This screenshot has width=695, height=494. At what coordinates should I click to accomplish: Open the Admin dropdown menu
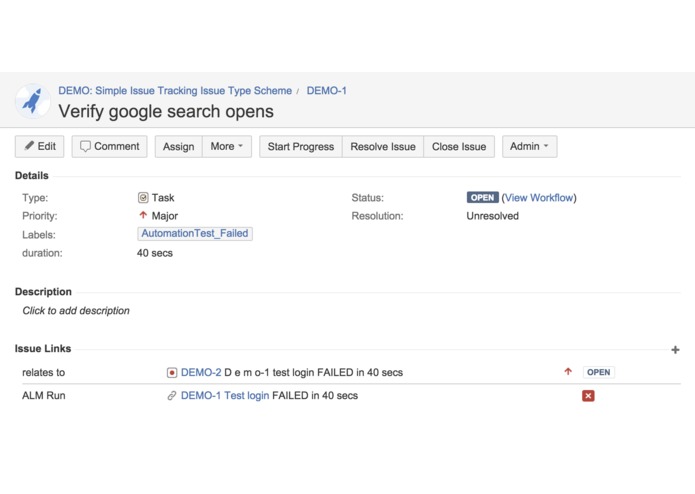point(529,147)
